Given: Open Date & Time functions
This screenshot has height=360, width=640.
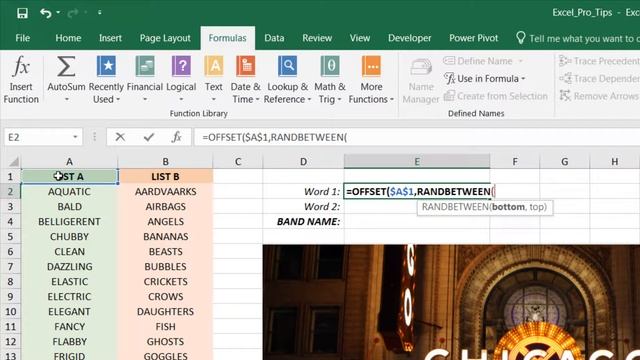Looking at the screenshot, I should coord(245,79).
